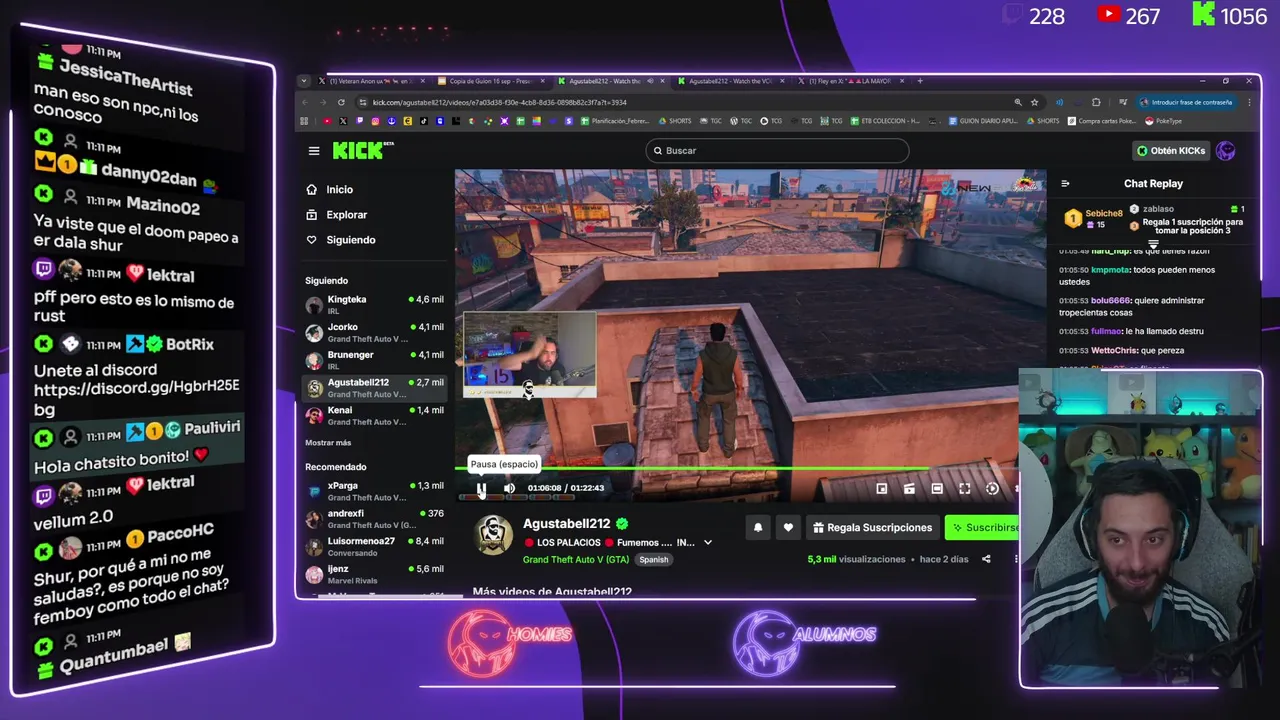Expand the leaderboard chevron under Regala text
Viewport: 1280px width, 720px height.
point(1153,244)
